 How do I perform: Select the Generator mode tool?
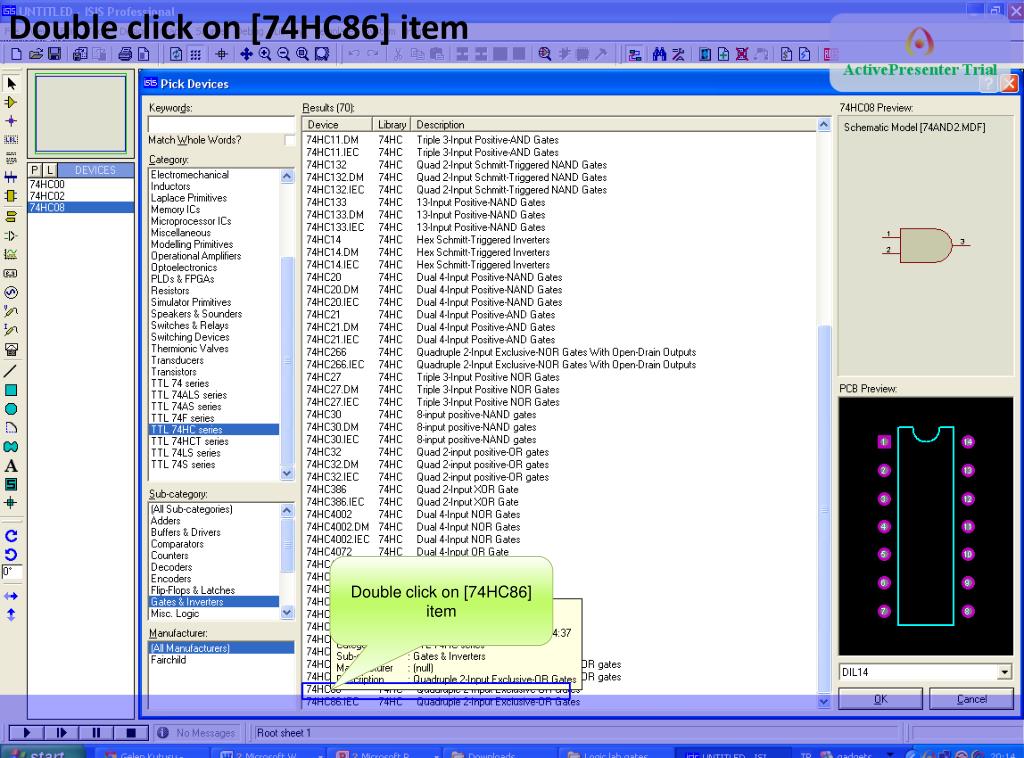tap(11, 292)
